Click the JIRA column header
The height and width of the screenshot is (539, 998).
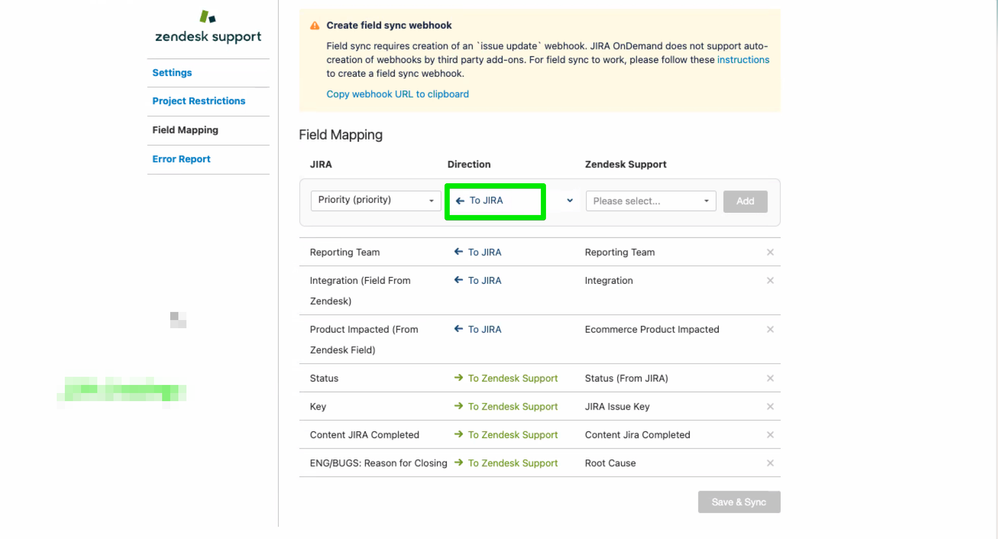[x=321, y=164]
